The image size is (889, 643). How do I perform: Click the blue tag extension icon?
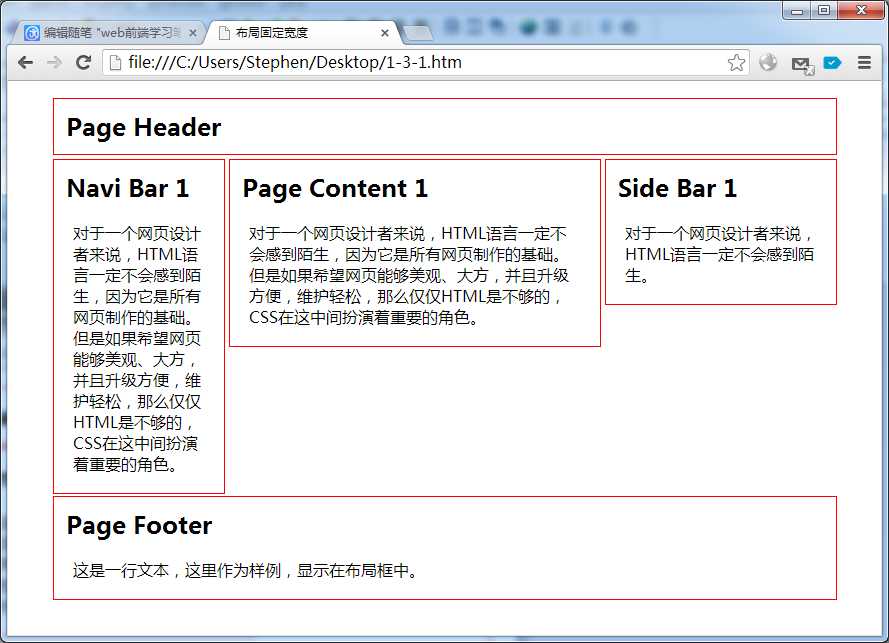(x=832, y=62)
